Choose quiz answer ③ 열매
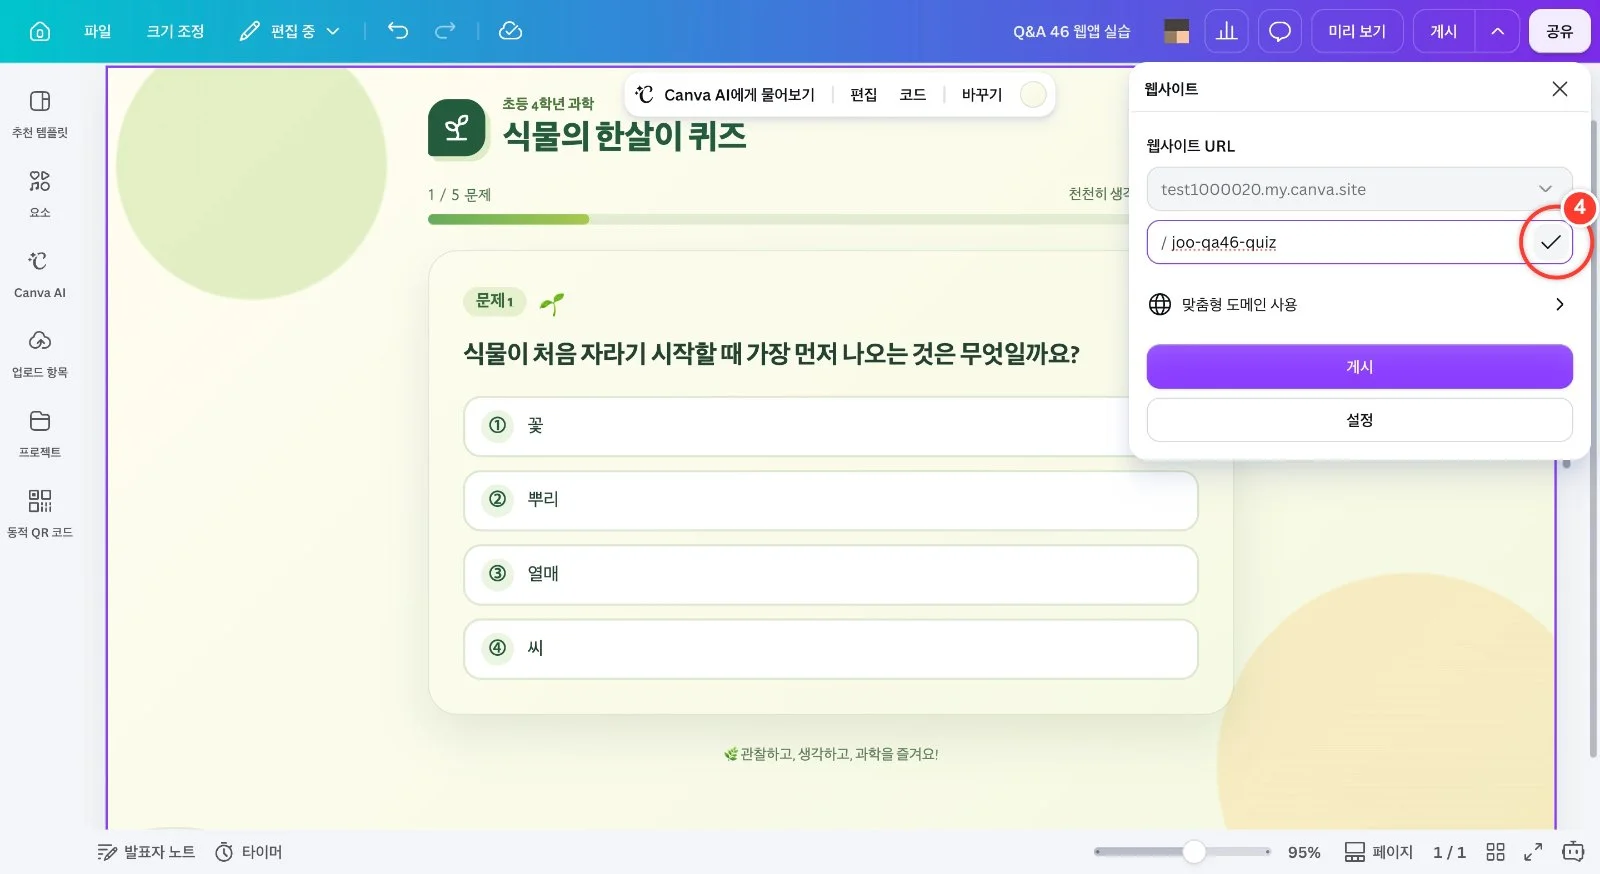This screenshot has width=1600, height=874. click(x=830, y=574)
